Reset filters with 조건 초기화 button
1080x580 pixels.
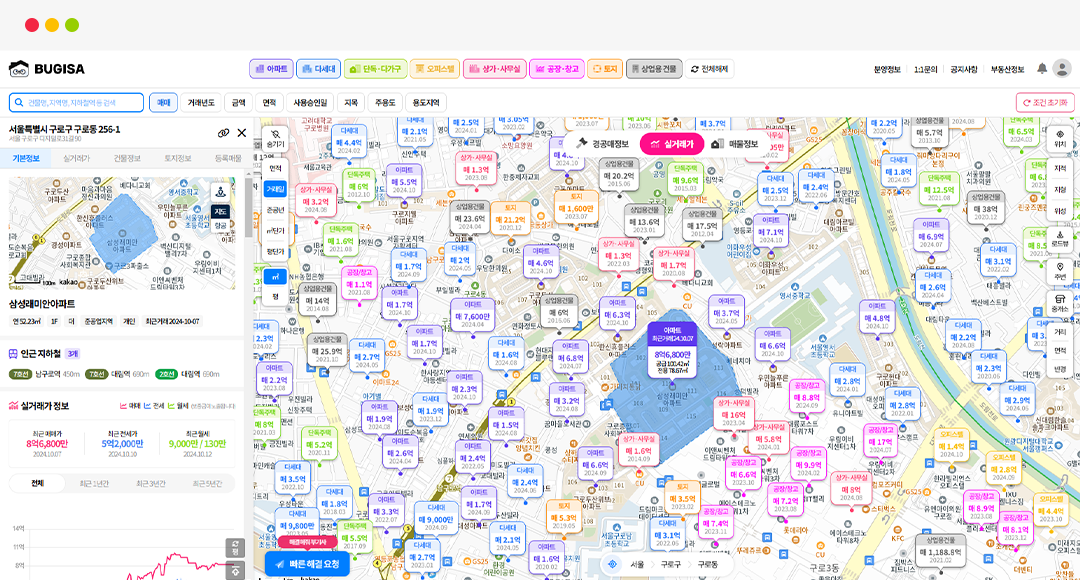(1045, 102)
